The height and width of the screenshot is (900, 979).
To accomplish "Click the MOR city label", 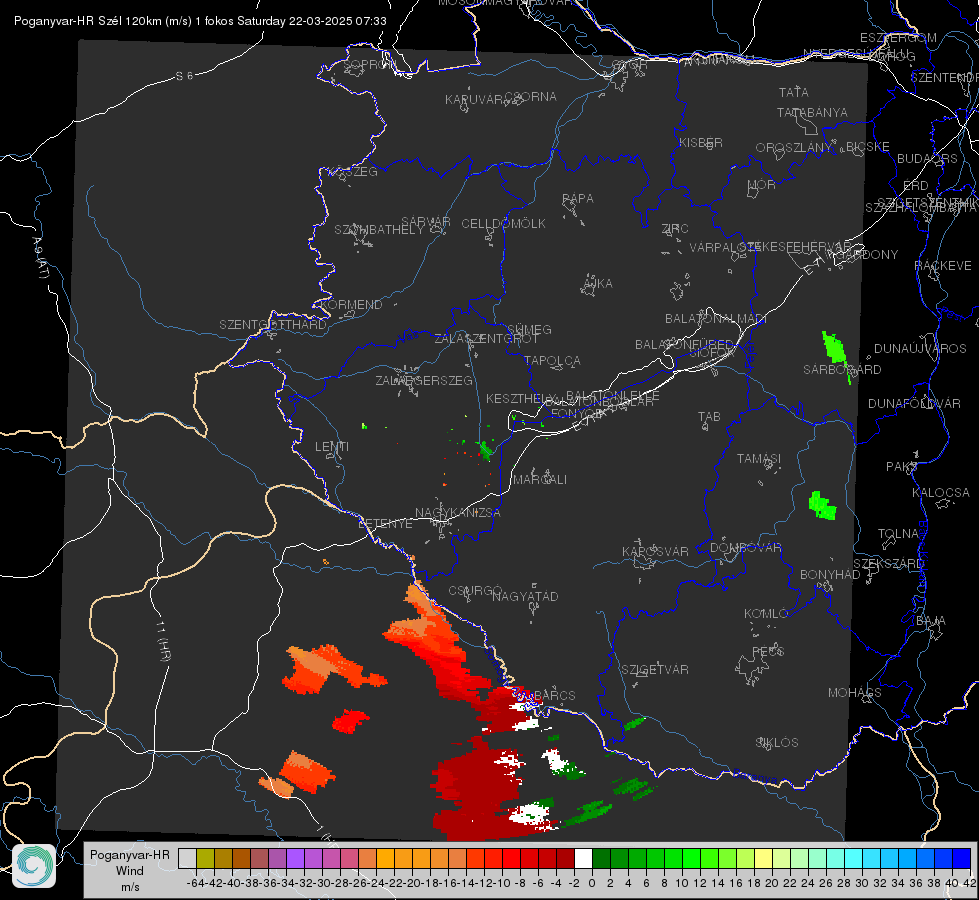I will pos(762,184).
